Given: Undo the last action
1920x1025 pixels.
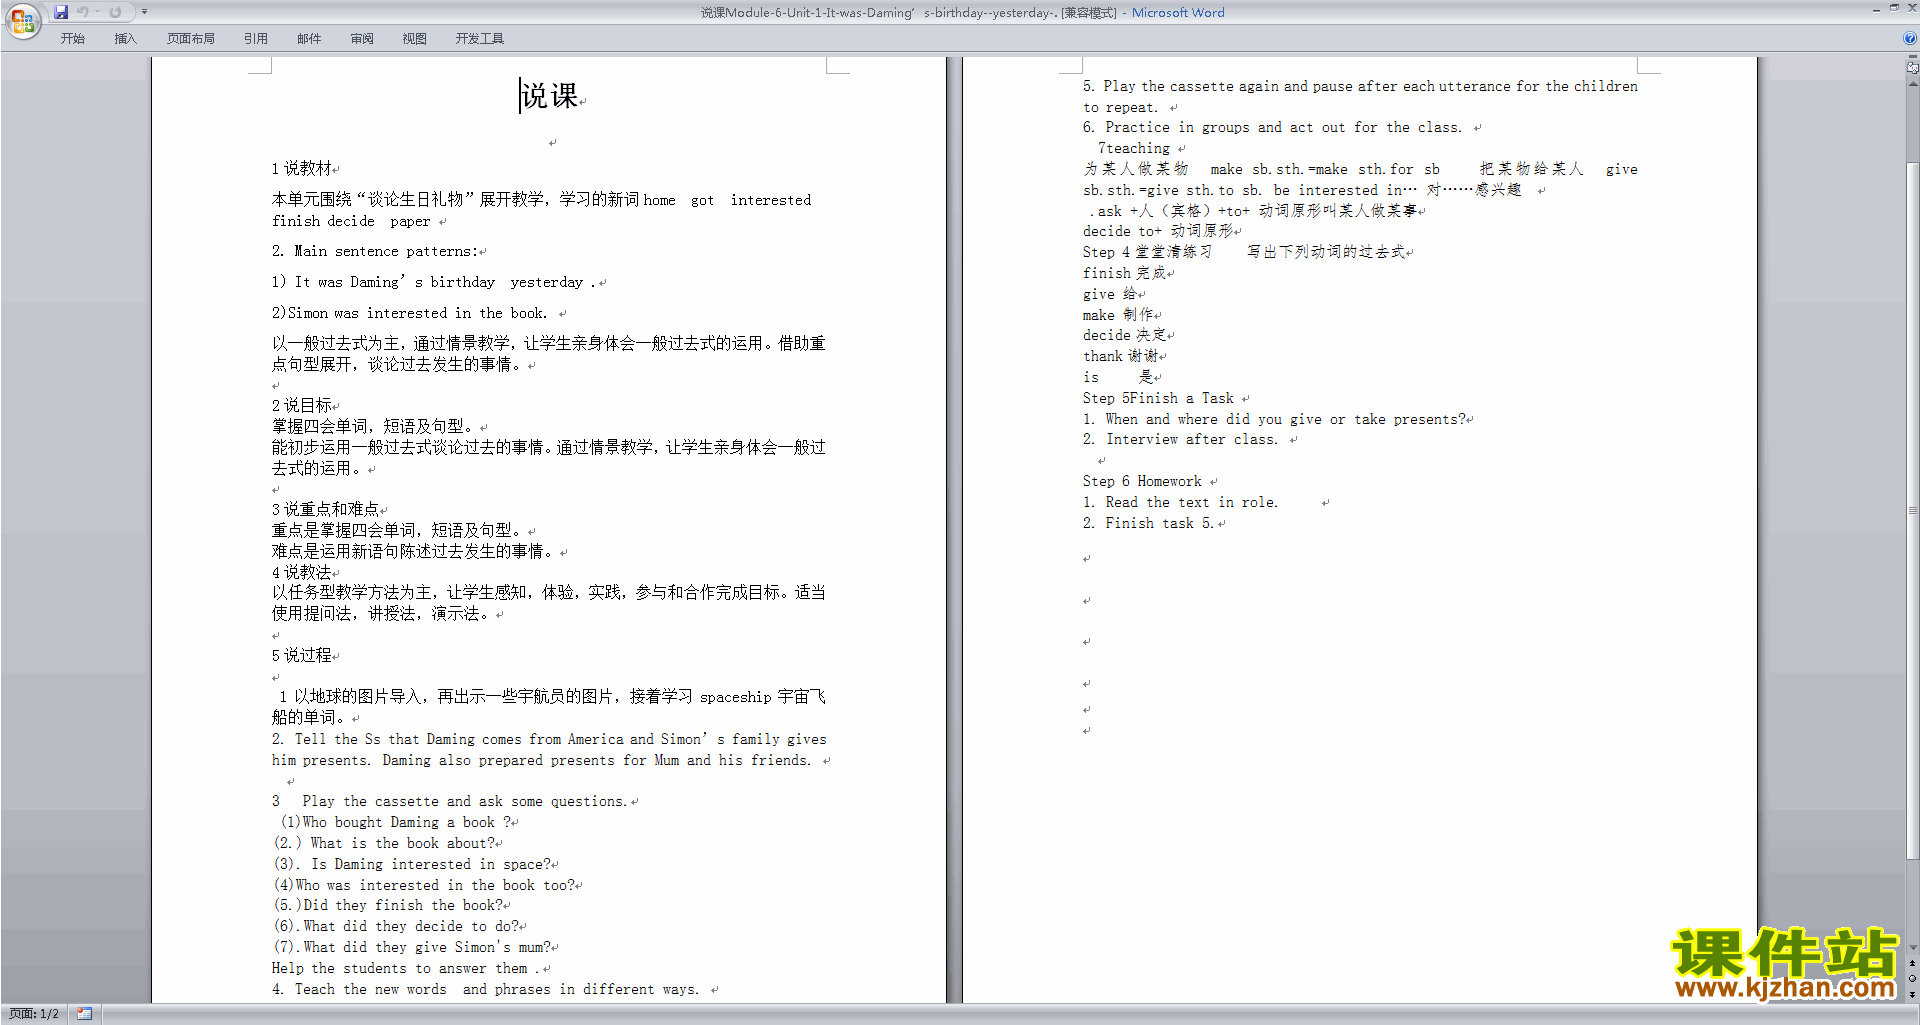Looking at the screenshot, I should (x=83, y=12).
